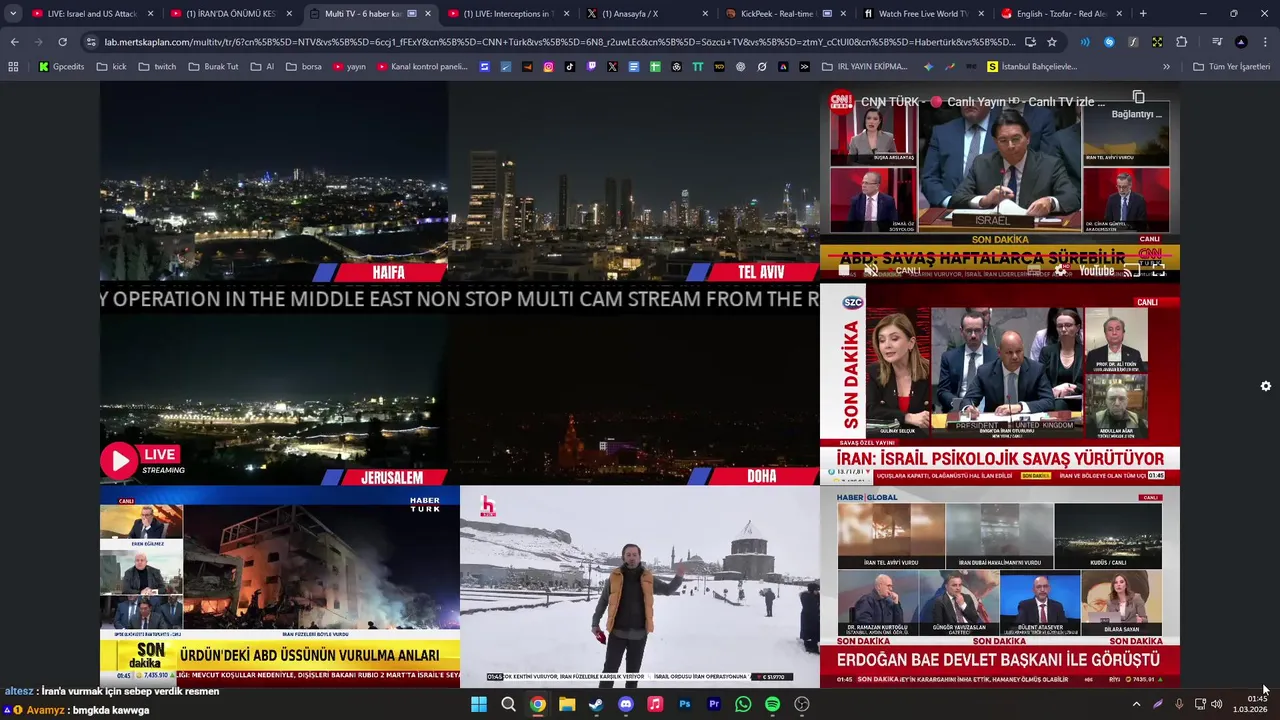This screenshot has width=1280, height=720.
Task: Open İstanbul Bahçelievle... bookmark
Action: point(1032,67)
